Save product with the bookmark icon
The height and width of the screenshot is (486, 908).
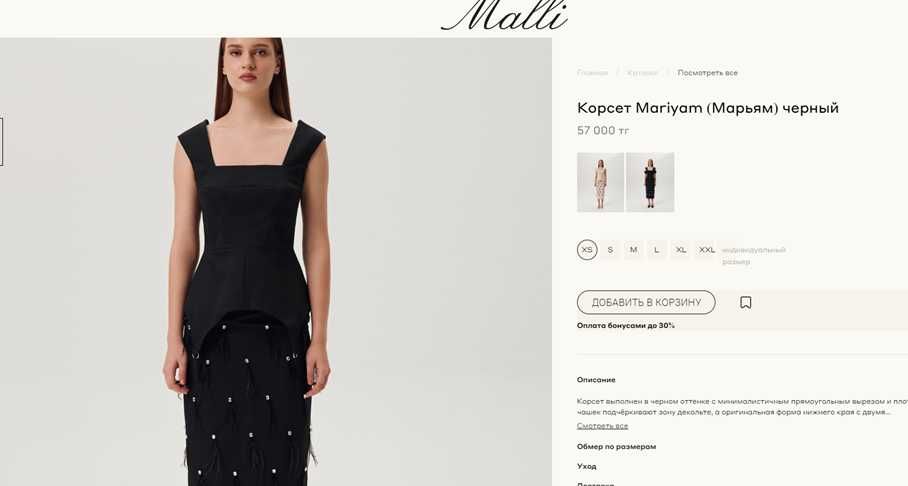(x=746, y=302)
